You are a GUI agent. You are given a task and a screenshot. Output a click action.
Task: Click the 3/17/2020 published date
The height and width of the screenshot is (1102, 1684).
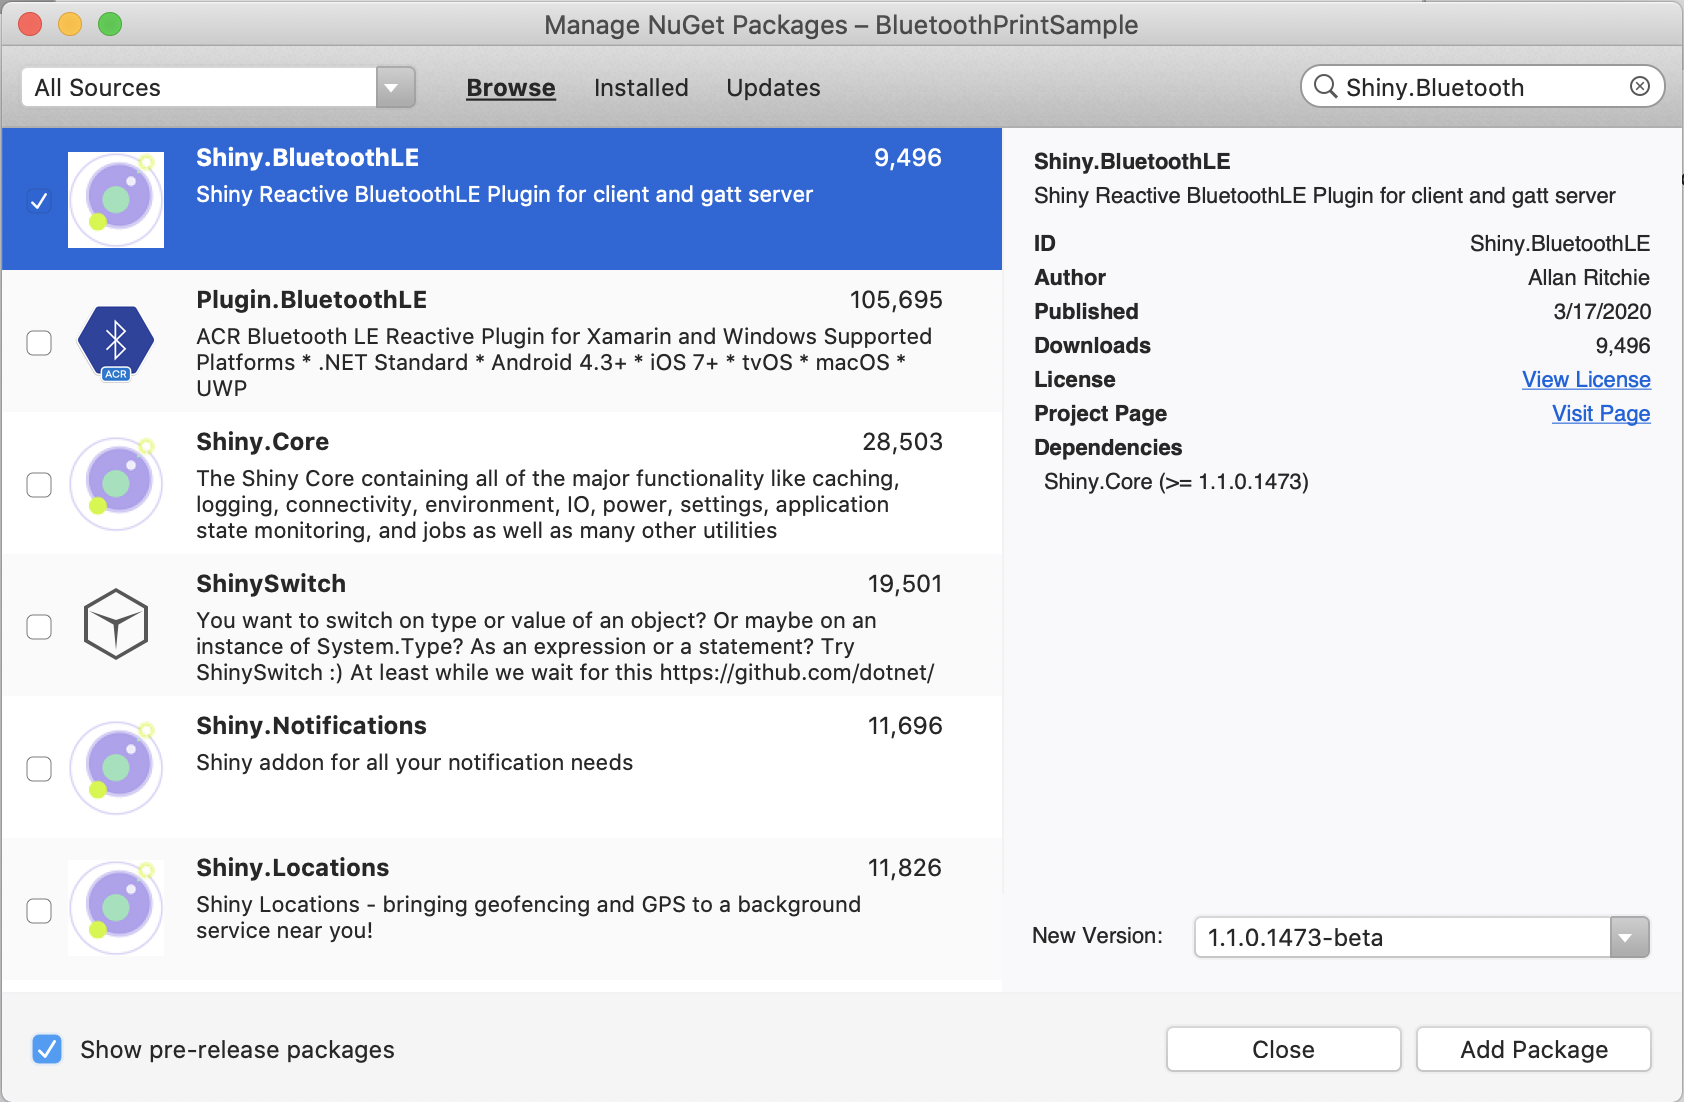(x=1602, y=312)
